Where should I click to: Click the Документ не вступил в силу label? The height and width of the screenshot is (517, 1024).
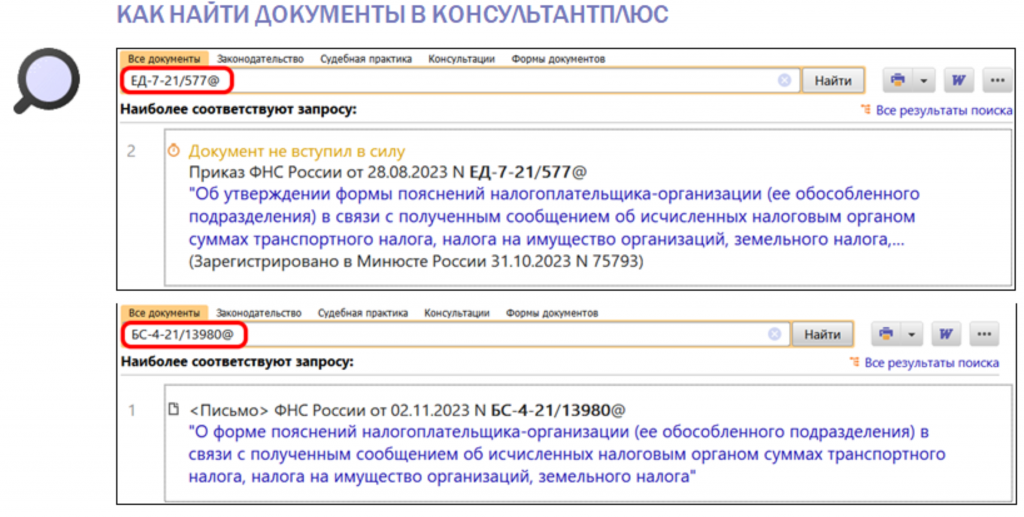coord(296,151)
